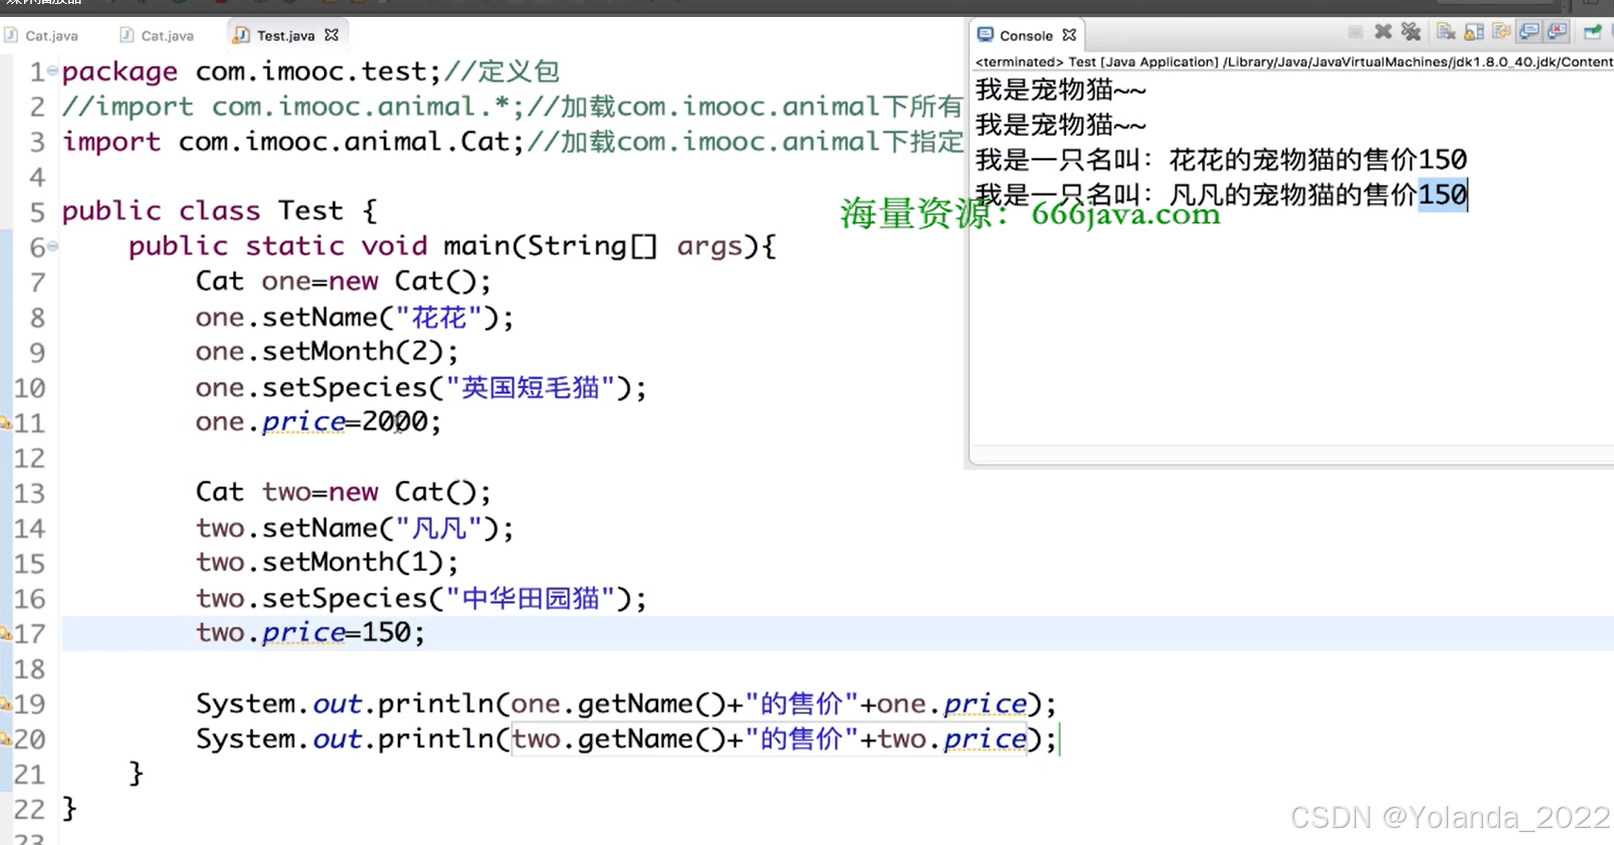Click the commented import com.imooc.animal.* line
Image resolution: width=1614 pixels, height=845 pixels.
(512, 107)
